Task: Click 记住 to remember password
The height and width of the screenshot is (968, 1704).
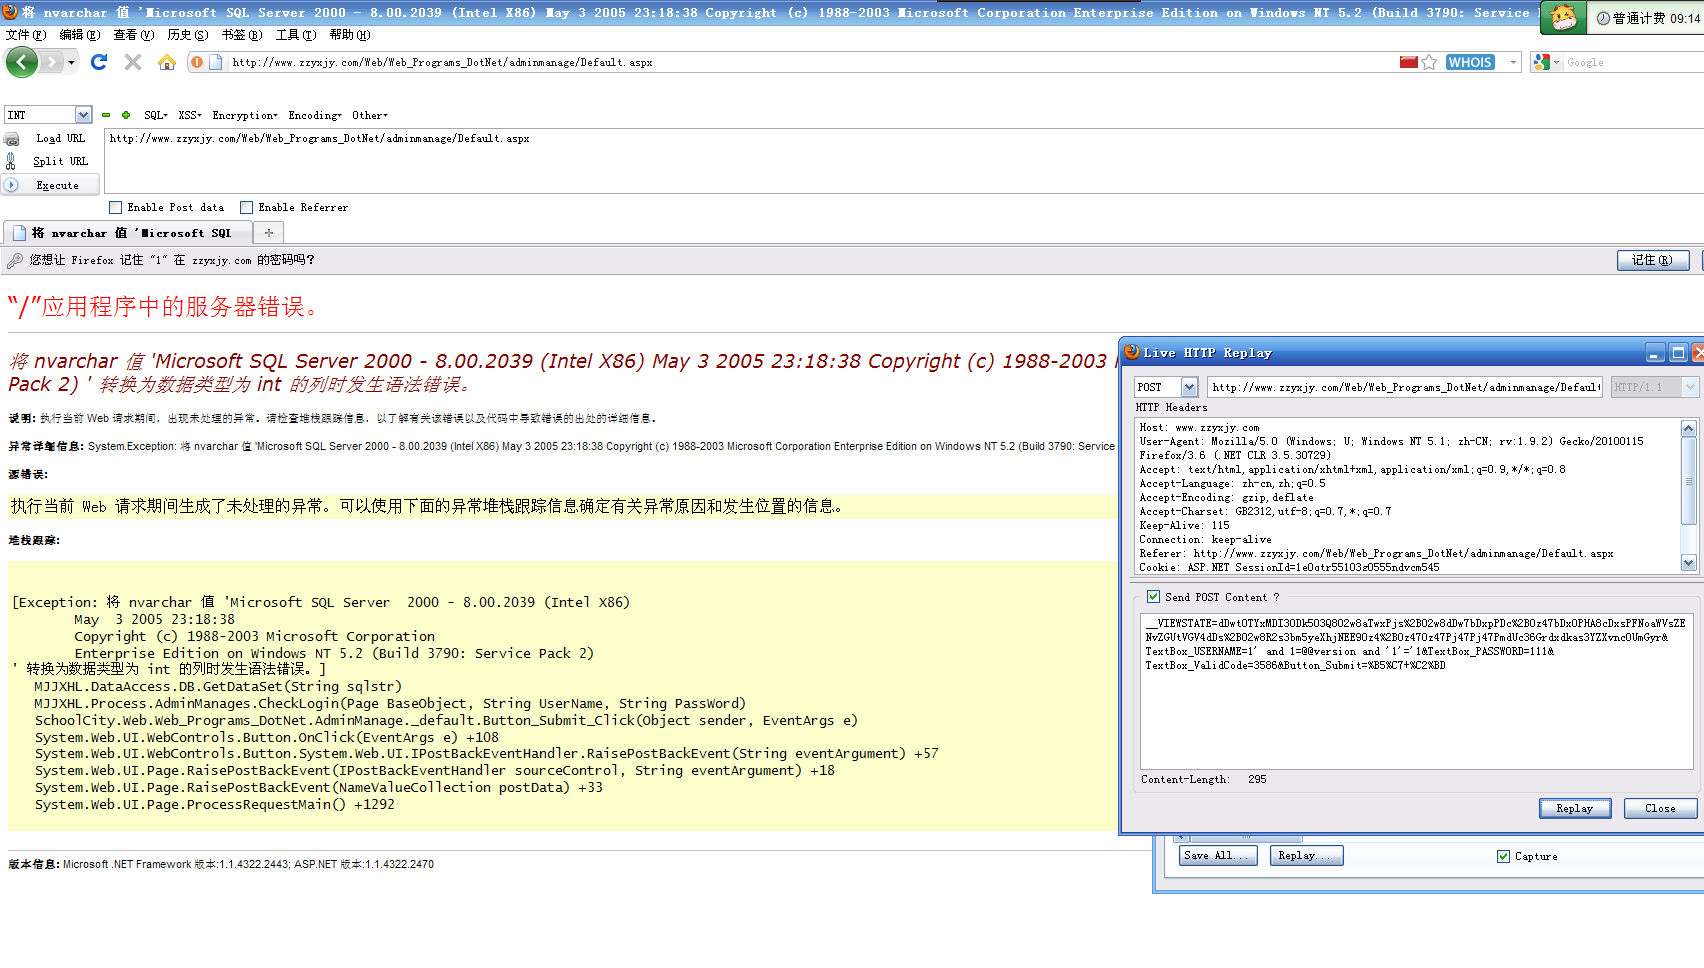Action: tap(1653, 260)
